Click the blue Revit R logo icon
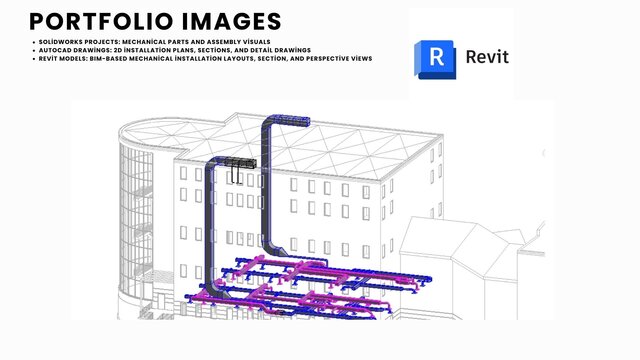The image size is (640, 360). click(435, 60)
